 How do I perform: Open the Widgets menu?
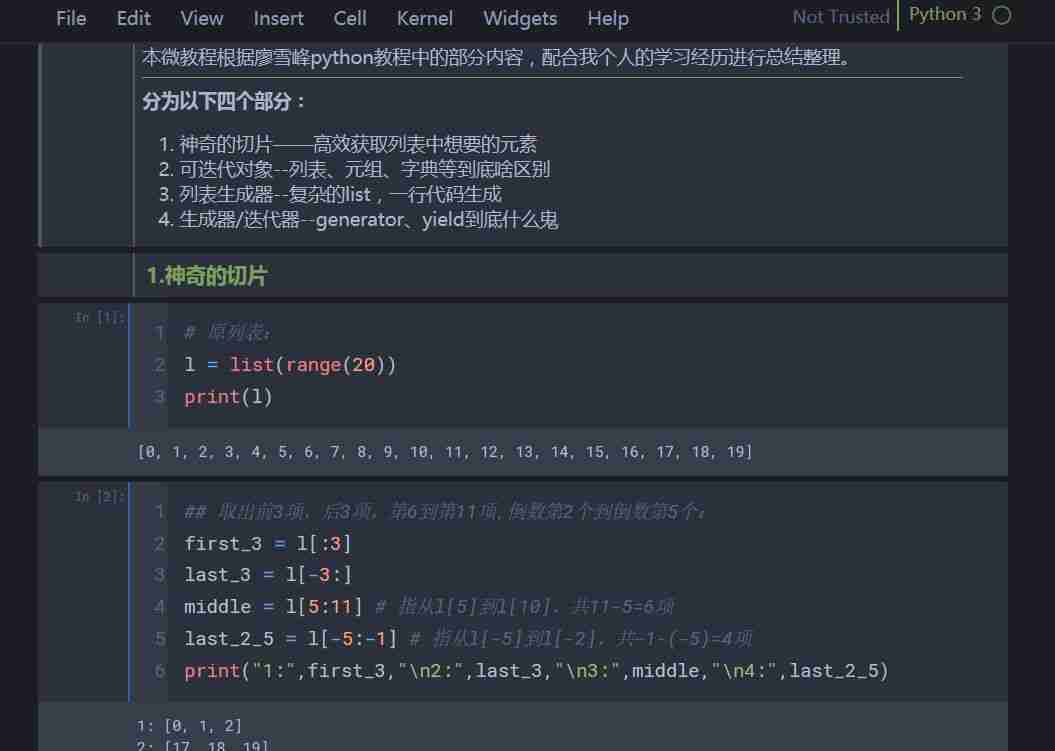click(519, 18)
